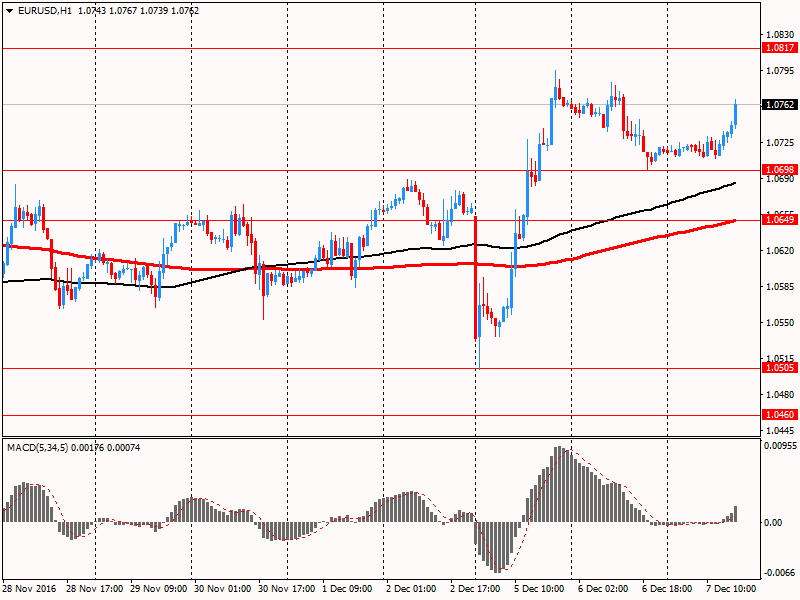Select the -0.0066 MACD scale value
Viewport: 800px width, 600px height.
(780, 572)
